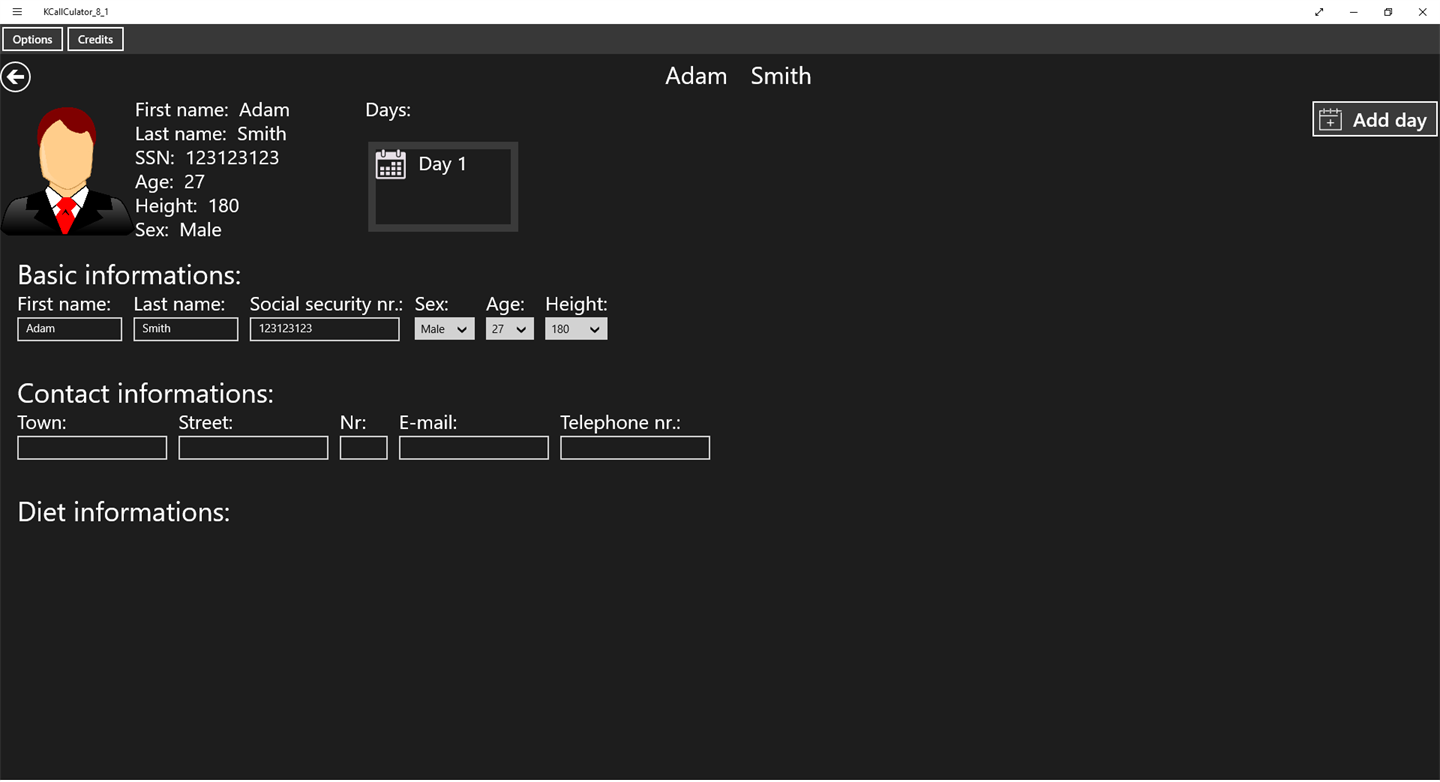
Task: Focus the Social security nr. field
Action: coord(325,329)
